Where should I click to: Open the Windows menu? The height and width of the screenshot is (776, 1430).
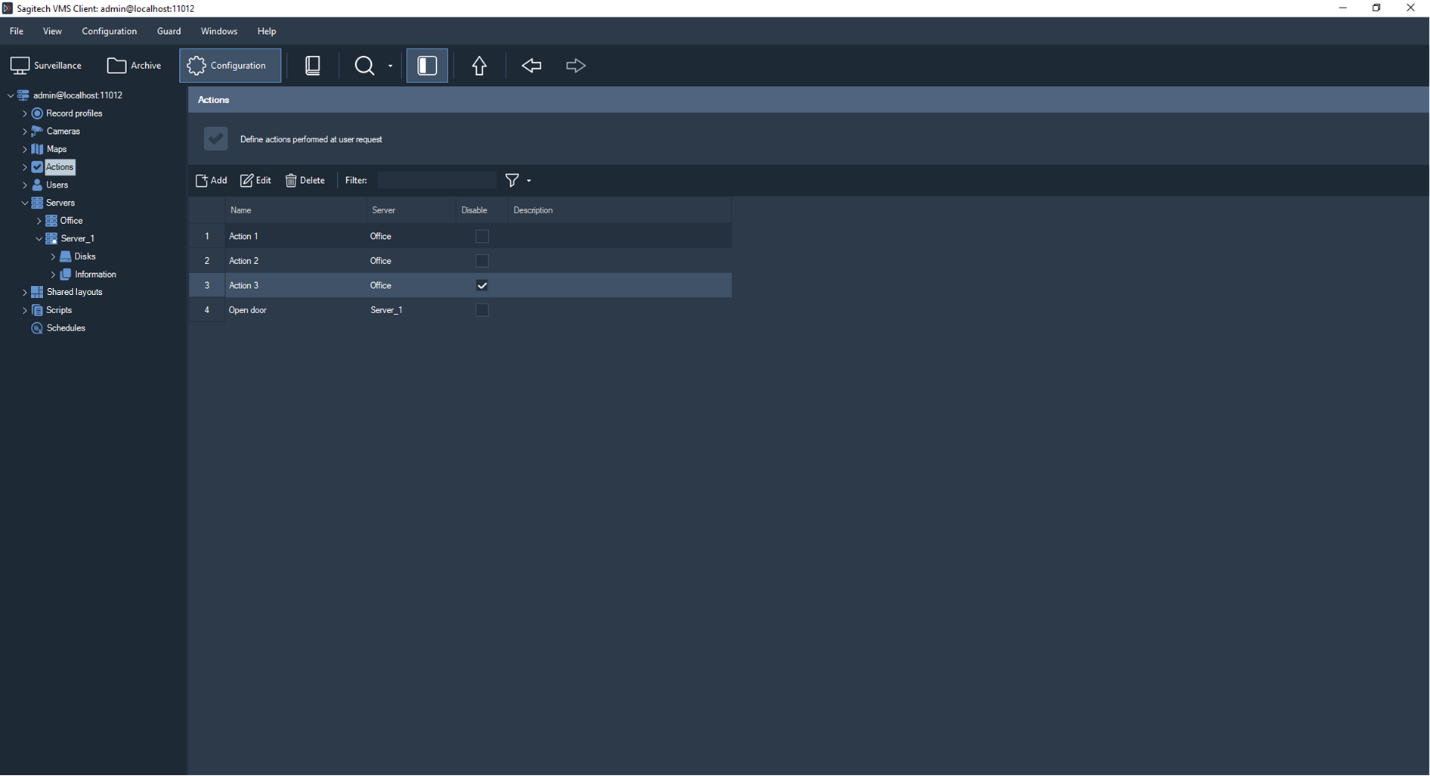pos(219,32)
